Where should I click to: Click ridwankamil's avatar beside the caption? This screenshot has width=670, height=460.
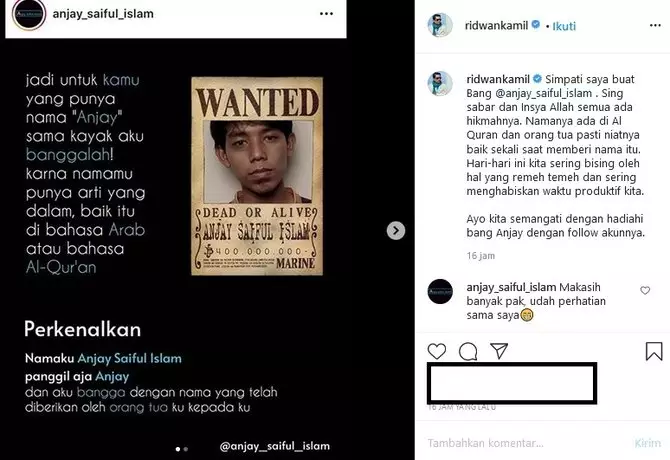pos(440,83)
